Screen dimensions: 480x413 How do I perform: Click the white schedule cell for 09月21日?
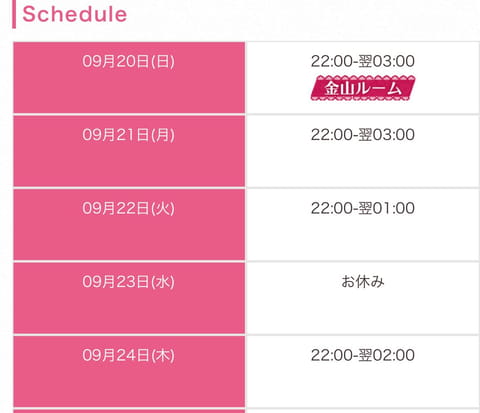[x=363, y=151]
